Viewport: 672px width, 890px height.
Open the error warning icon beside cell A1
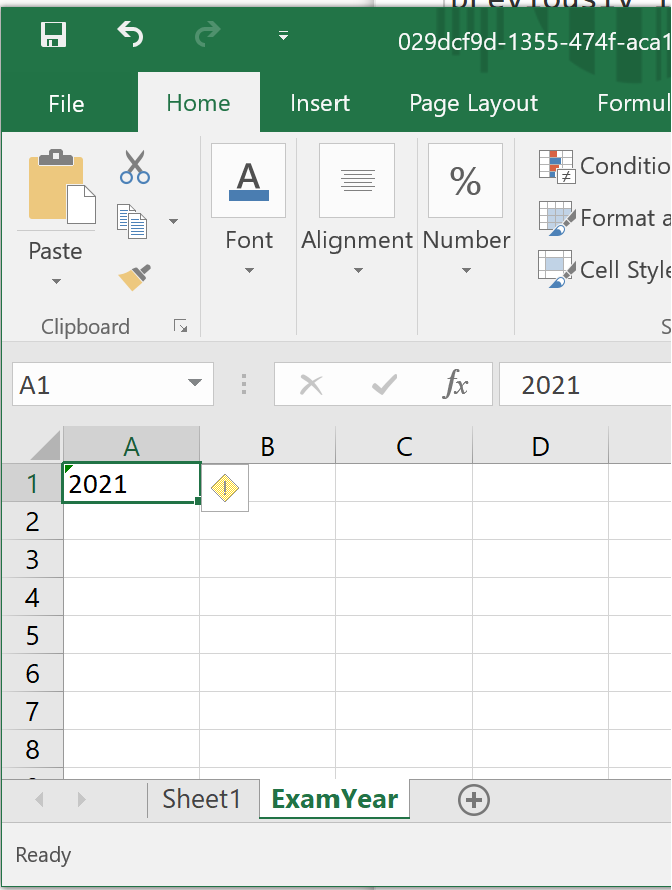(x=226, y=489)
